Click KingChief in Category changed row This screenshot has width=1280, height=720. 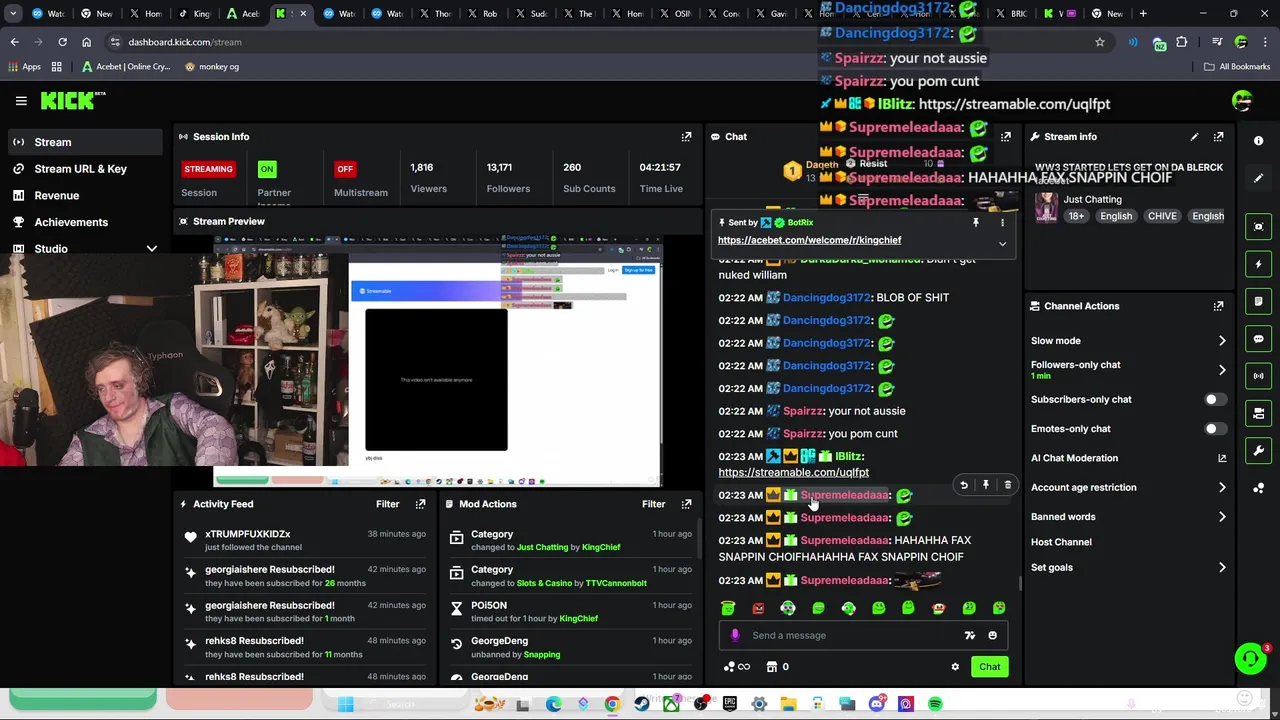(x=600, y=548)
